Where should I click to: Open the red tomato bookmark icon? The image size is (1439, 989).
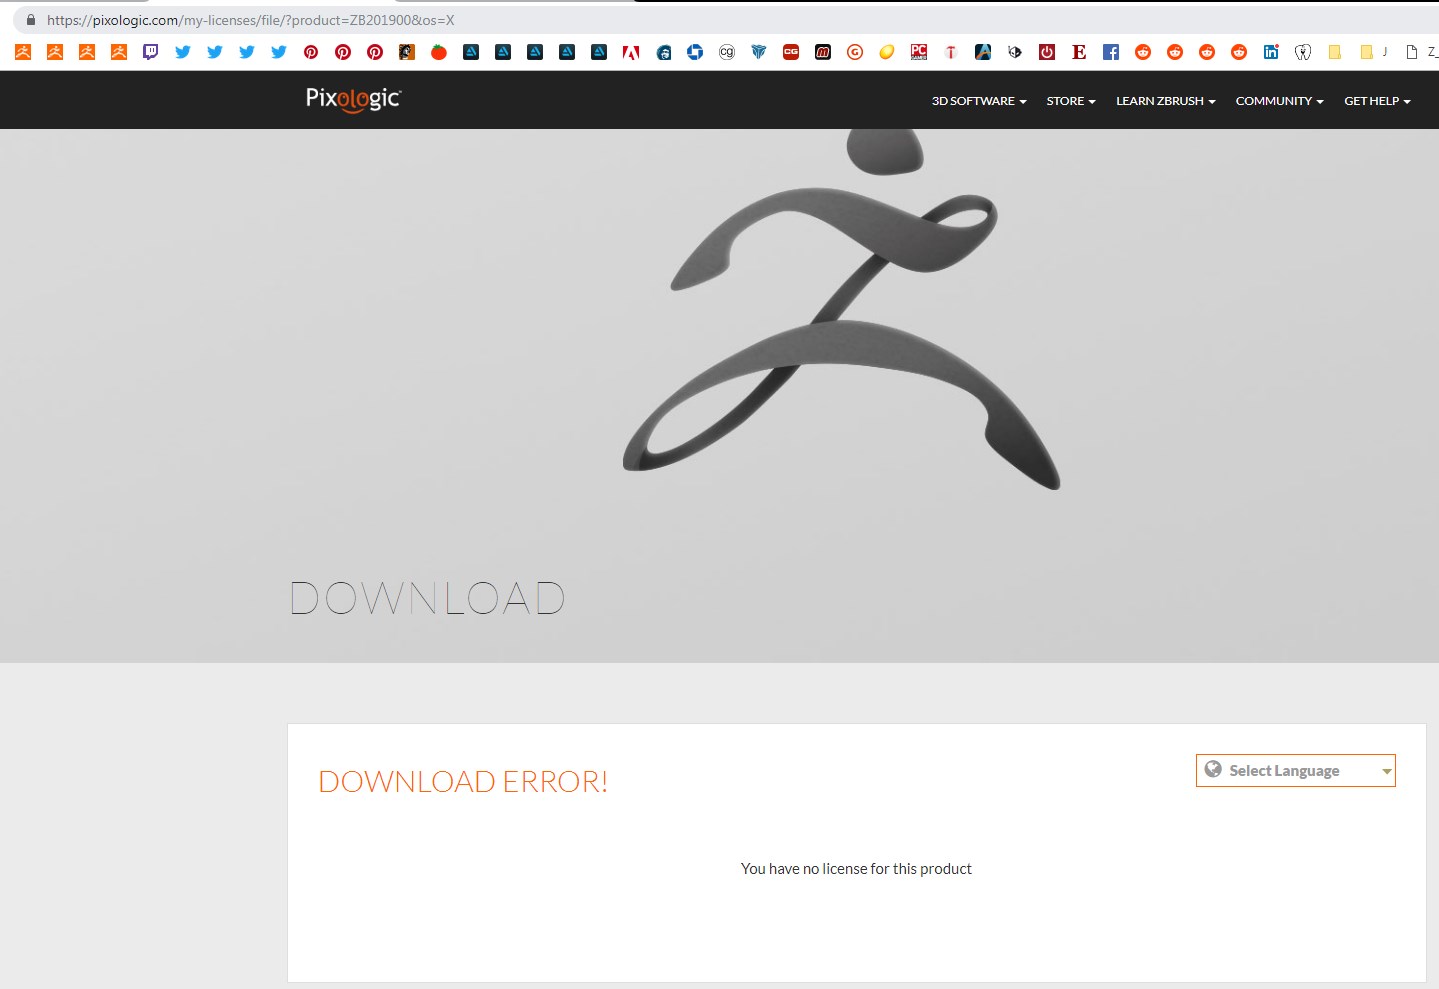439,52
